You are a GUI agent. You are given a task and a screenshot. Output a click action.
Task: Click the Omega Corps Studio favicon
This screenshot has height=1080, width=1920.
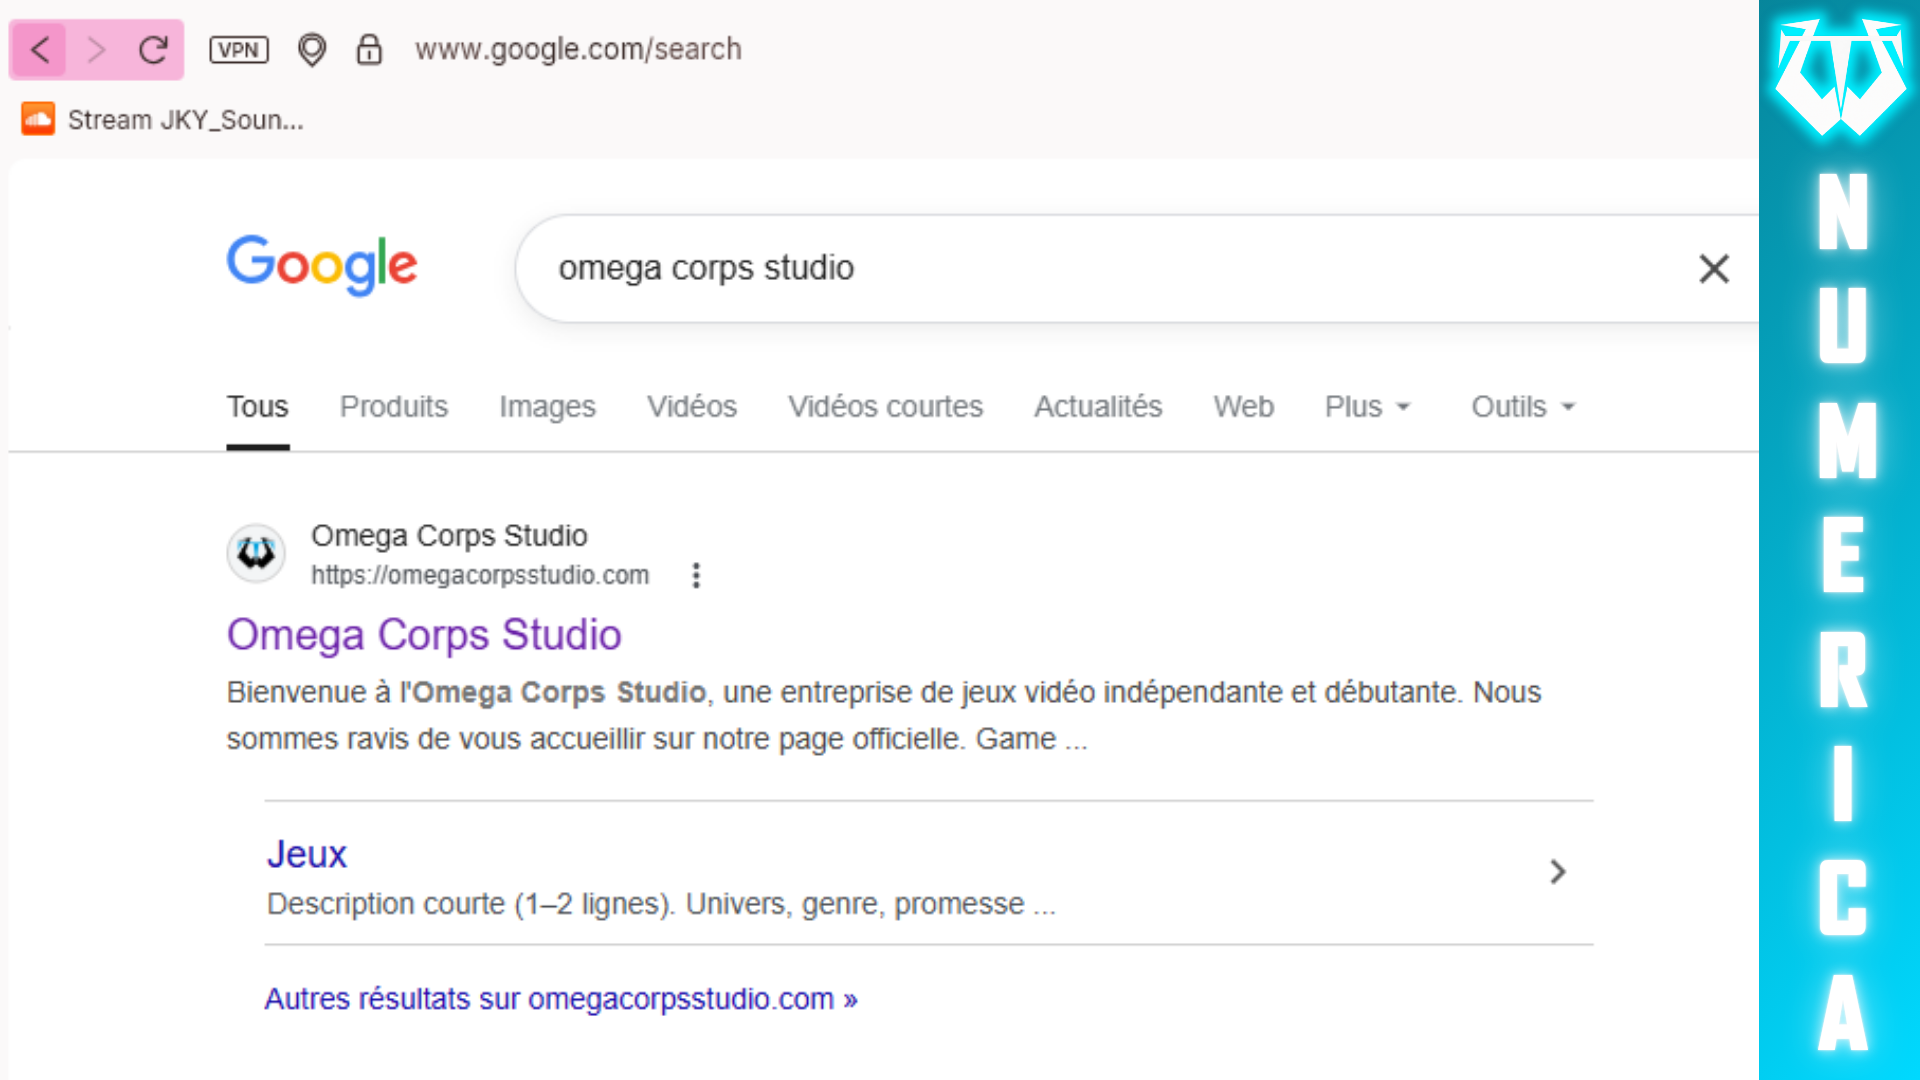(x=256, y=553)
